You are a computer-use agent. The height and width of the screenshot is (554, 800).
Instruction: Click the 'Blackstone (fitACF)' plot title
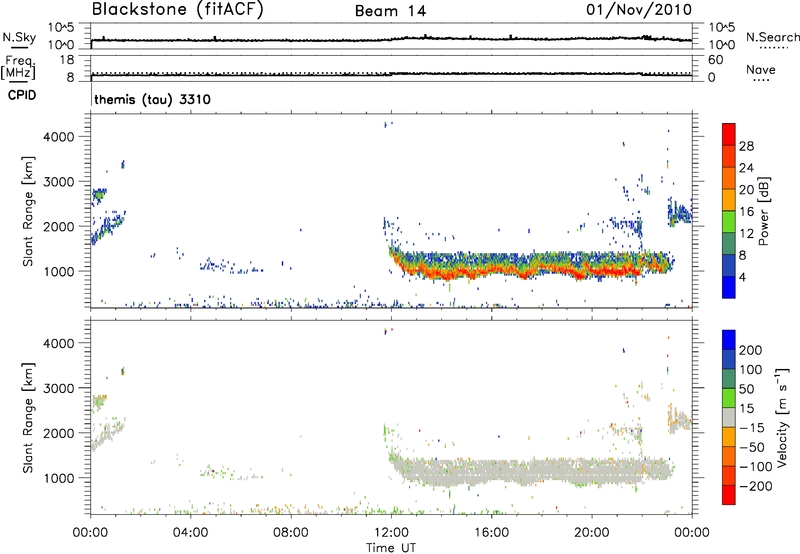(x=178, y=9)
